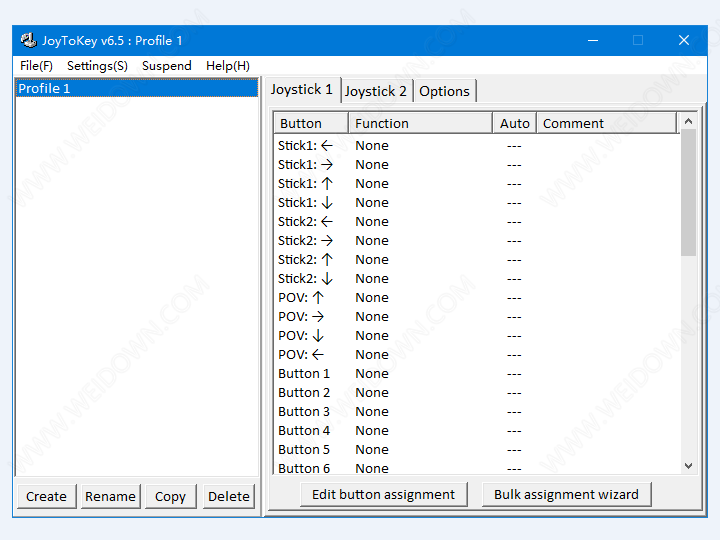This screenshot has width=720, height=540.
Task: Click the Suspend menu item
Action: [x=166, y=66]
